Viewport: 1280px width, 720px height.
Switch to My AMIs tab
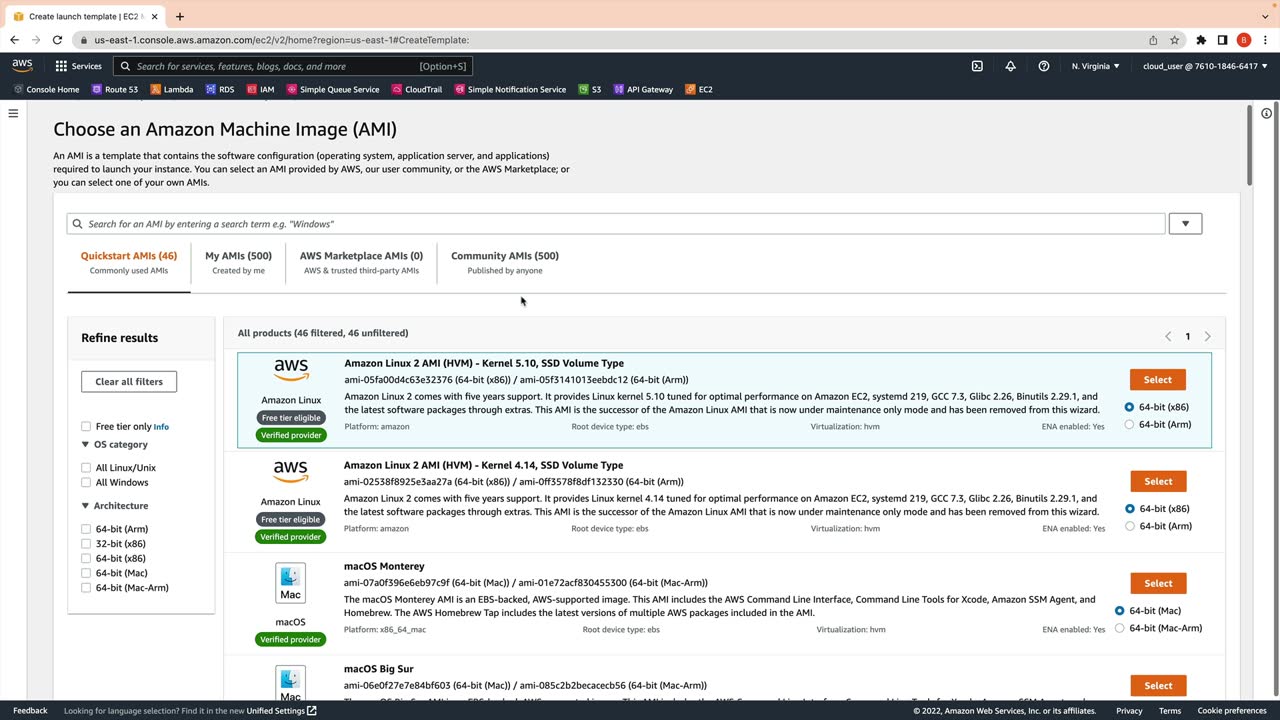coord(238,263)
